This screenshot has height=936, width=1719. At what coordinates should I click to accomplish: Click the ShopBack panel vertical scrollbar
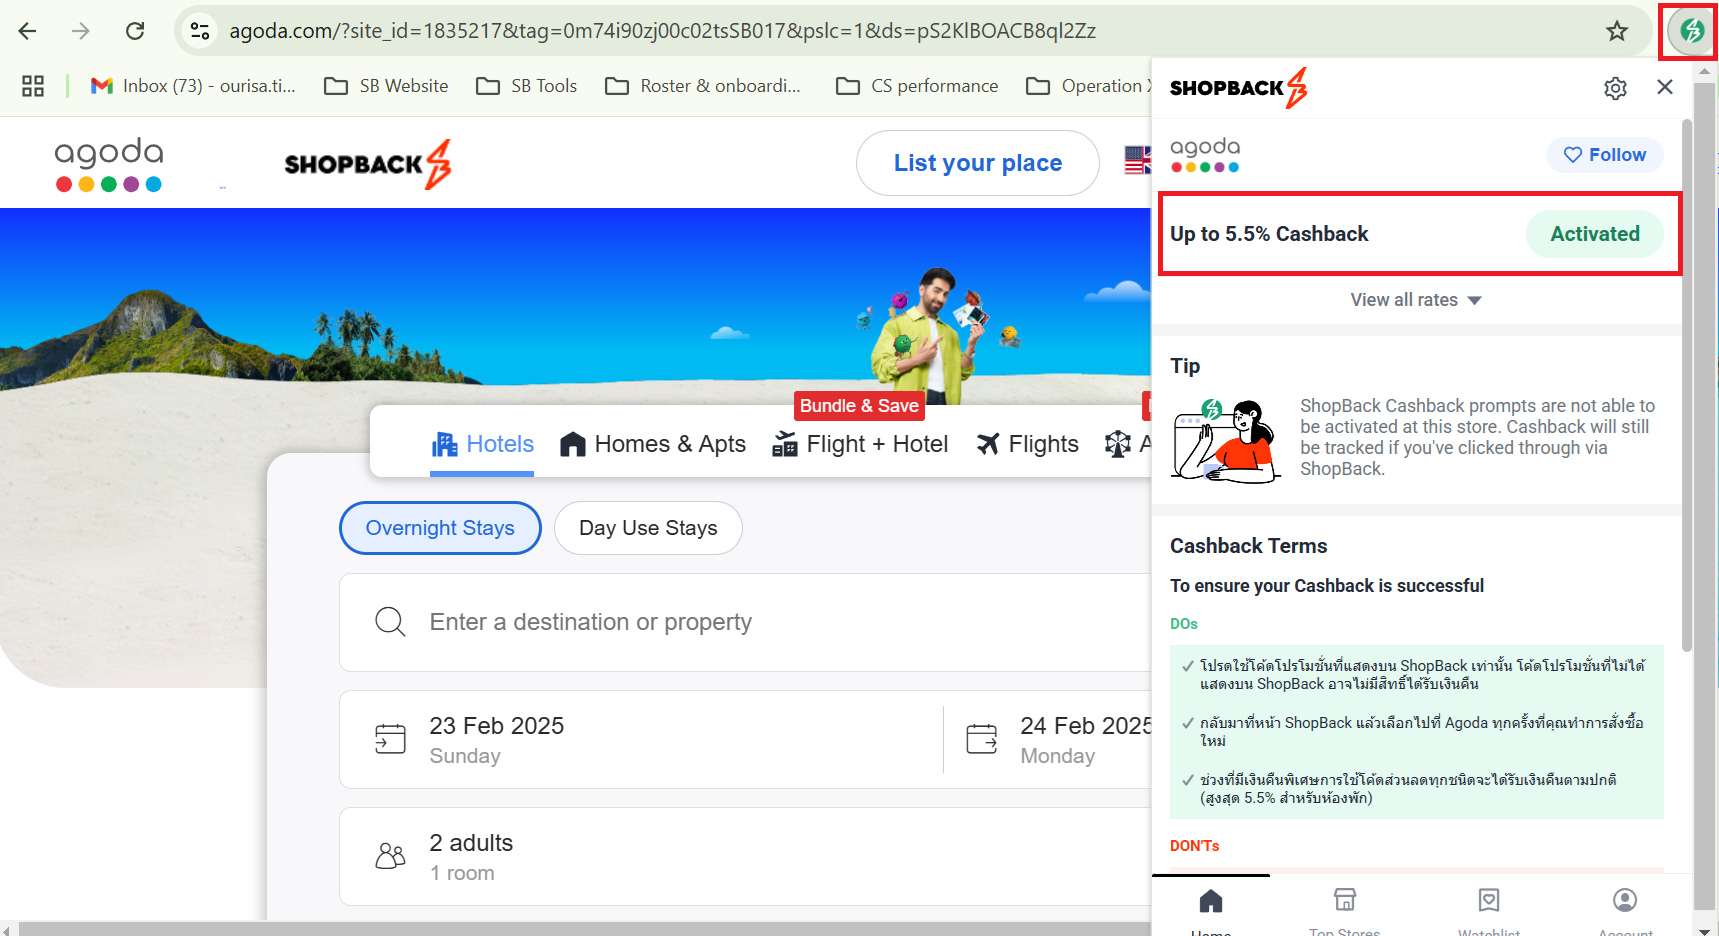[x=1687, y=385]
